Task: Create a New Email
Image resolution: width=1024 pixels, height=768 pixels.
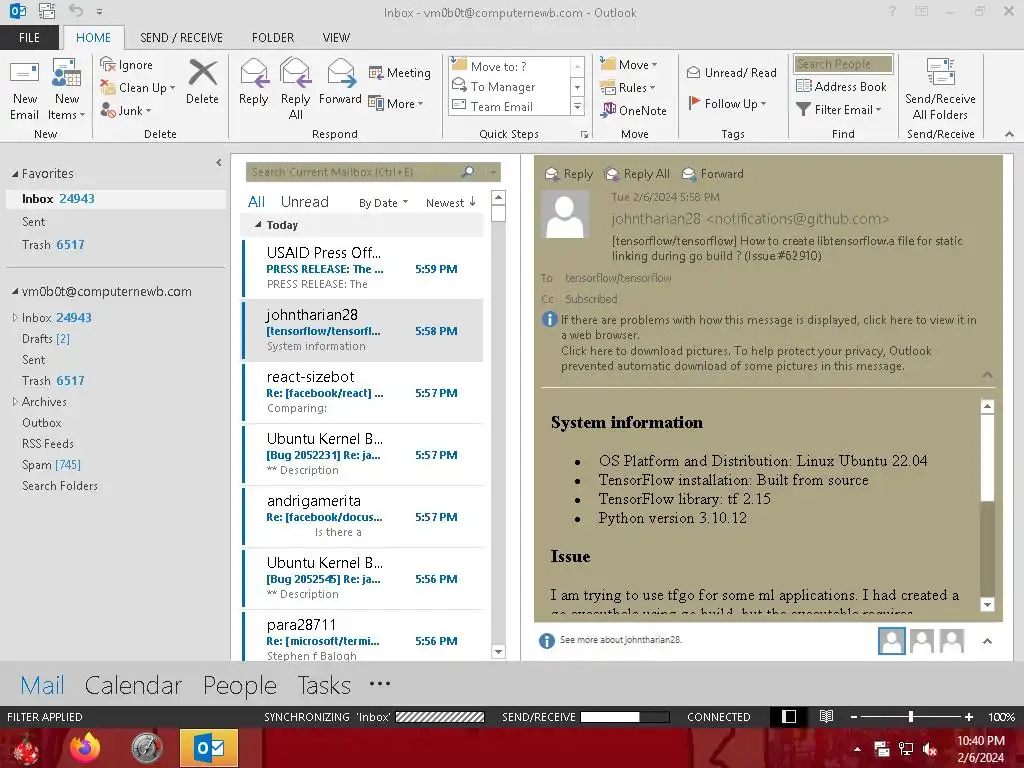Action: click(25, 90)
